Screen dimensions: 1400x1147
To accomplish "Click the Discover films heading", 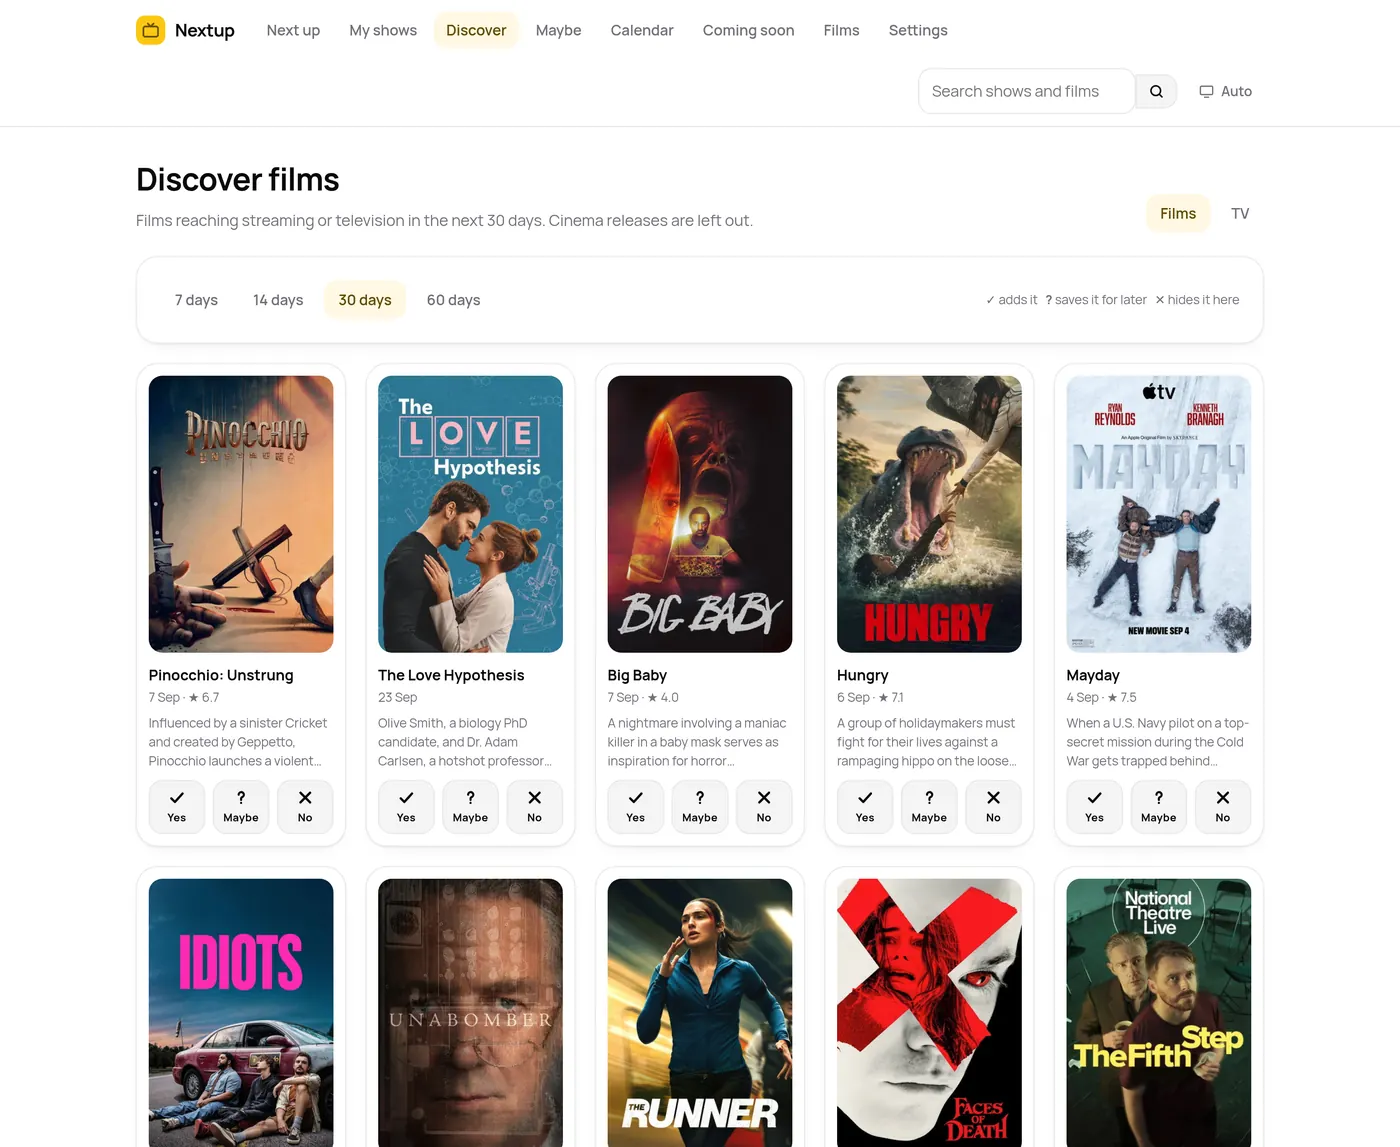I will (x=238, y=180).
